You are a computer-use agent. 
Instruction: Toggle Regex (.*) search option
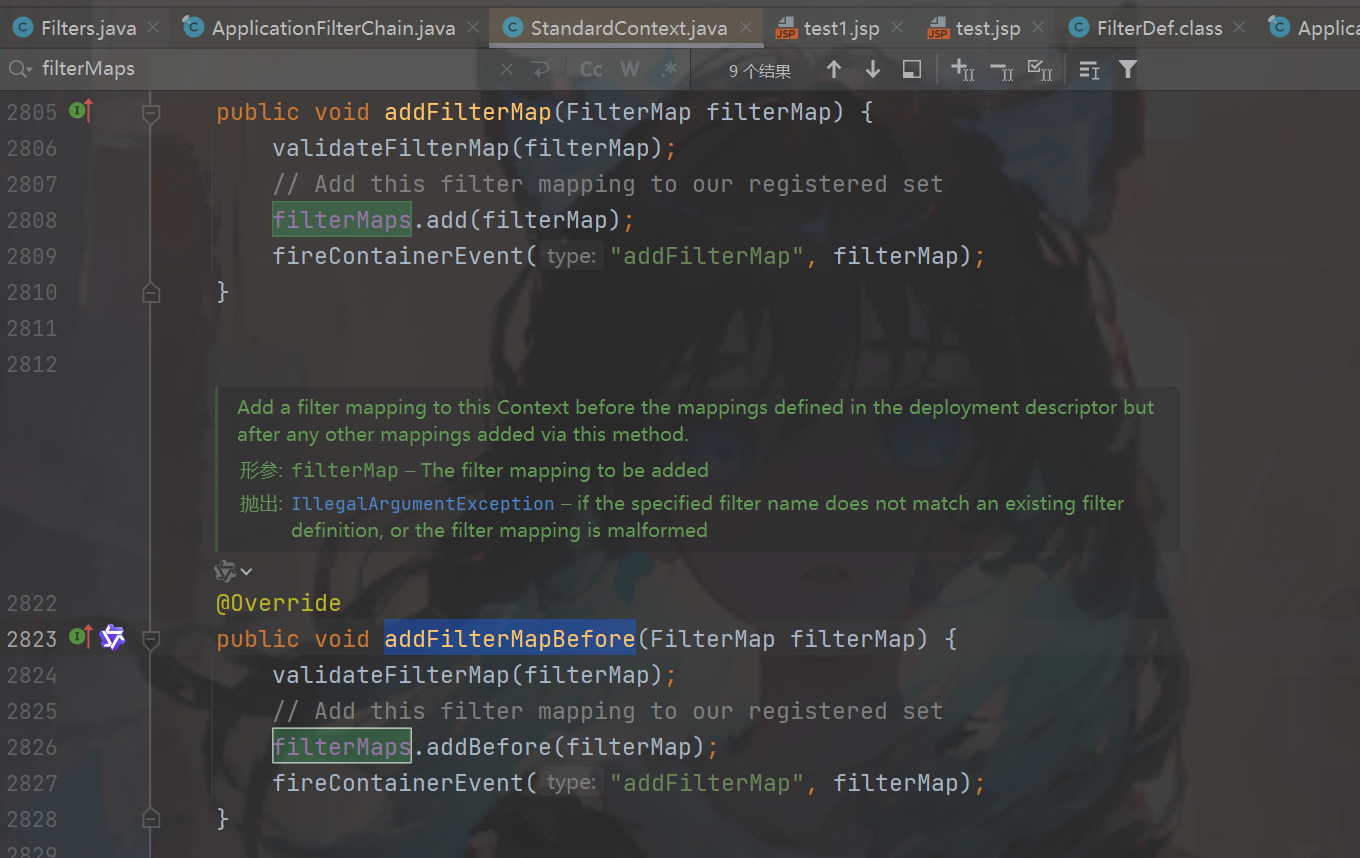point(669,69)
